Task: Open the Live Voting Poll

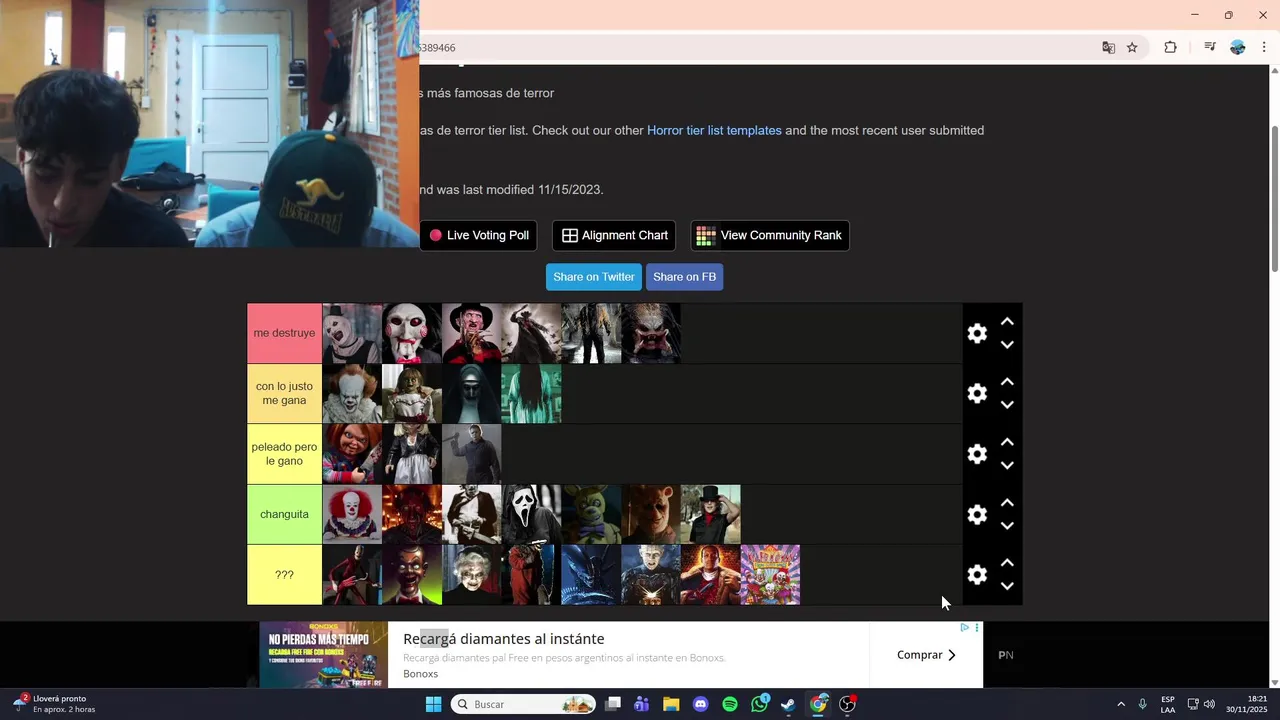Action: [x=478, y=235]
